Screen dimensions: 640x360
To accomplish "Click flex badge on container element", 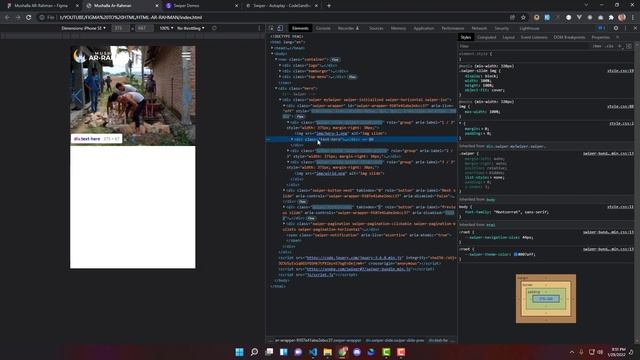I will (335, 60).
